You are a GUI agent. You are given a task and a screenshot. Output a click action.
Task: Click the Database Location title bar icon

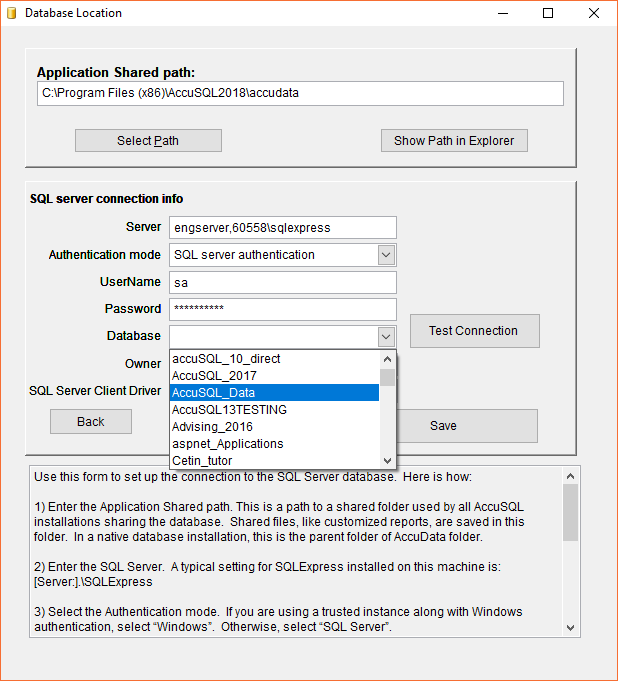[x=12, y=13]
